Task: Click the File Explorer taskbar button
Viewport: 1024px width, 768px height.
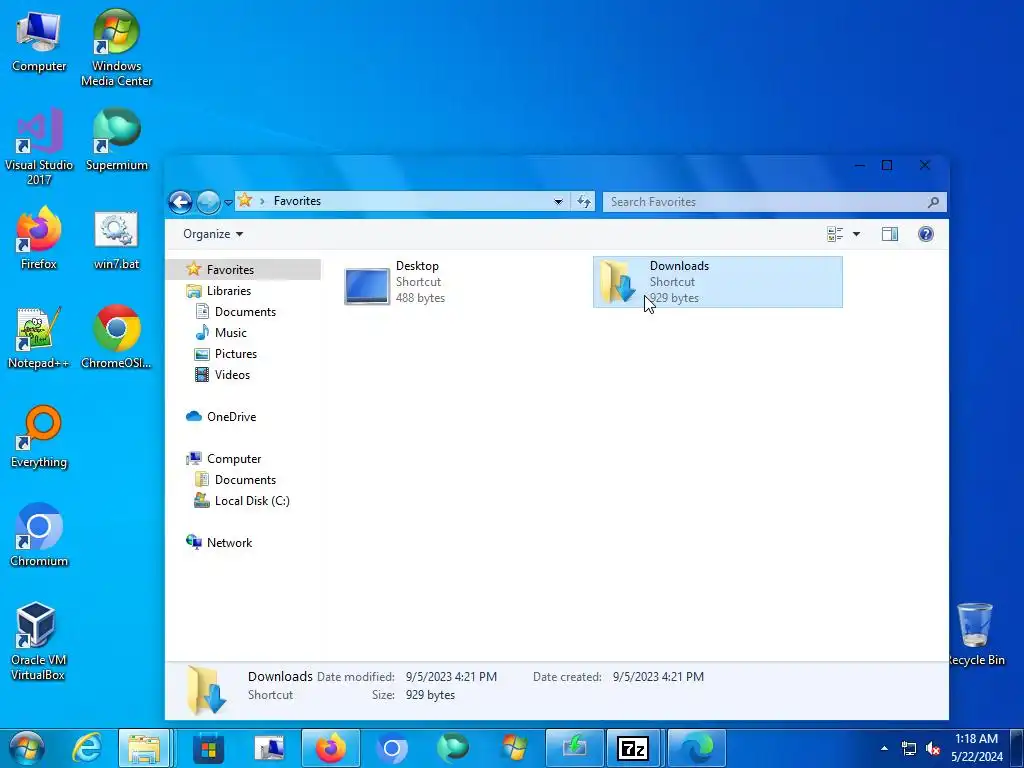Action: tap(144, 748)
